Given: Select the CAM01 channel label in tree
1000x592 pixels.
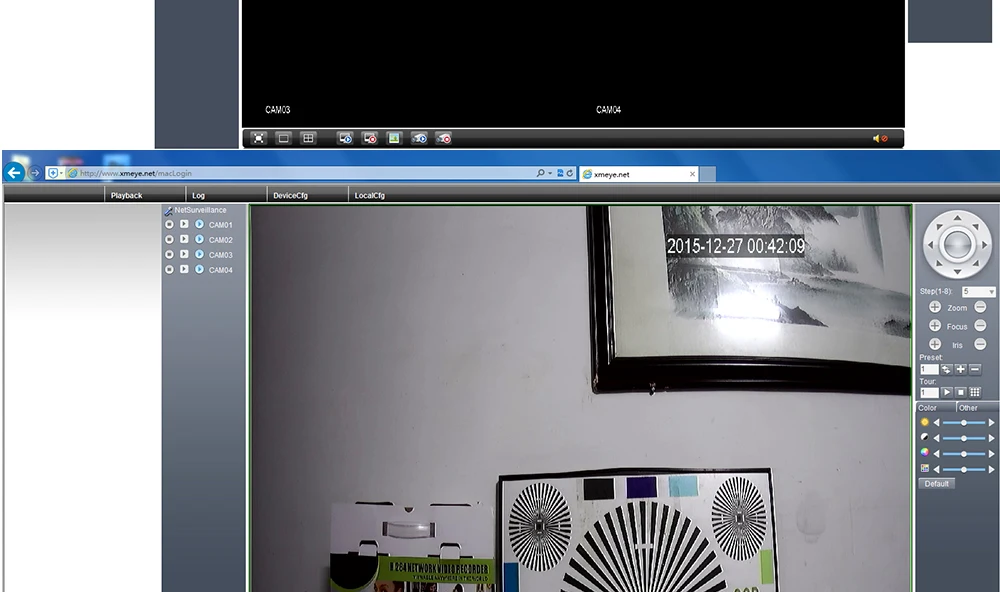Looking at the screenshot, I should click(221, 225).
